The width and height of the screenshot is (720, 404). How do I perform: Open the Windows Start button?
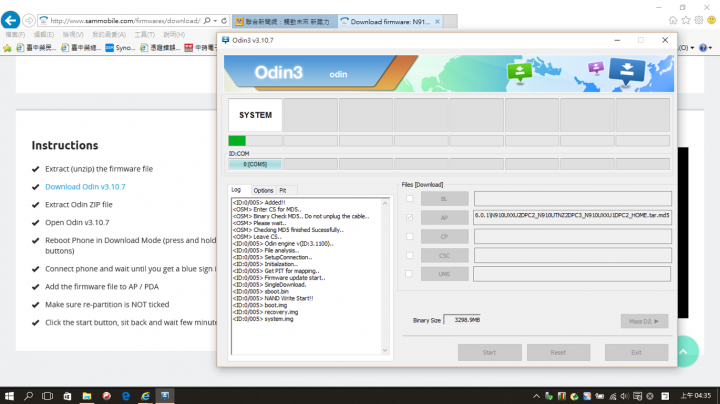point(9,396)
